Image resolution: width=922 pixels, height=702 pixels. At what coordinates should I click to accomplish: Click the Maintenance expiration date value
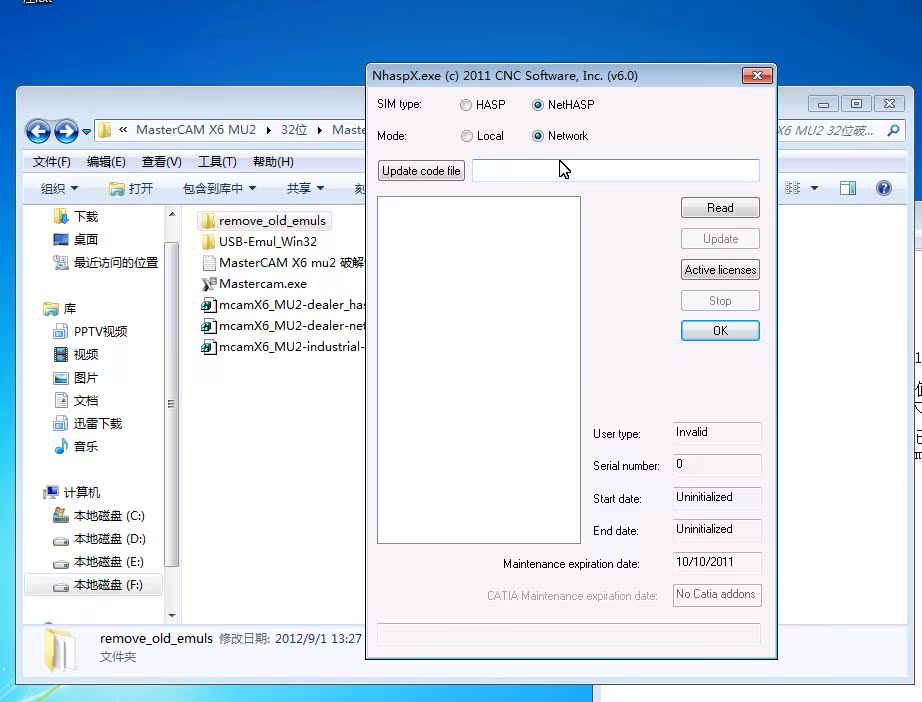click(x=717, y=562)
